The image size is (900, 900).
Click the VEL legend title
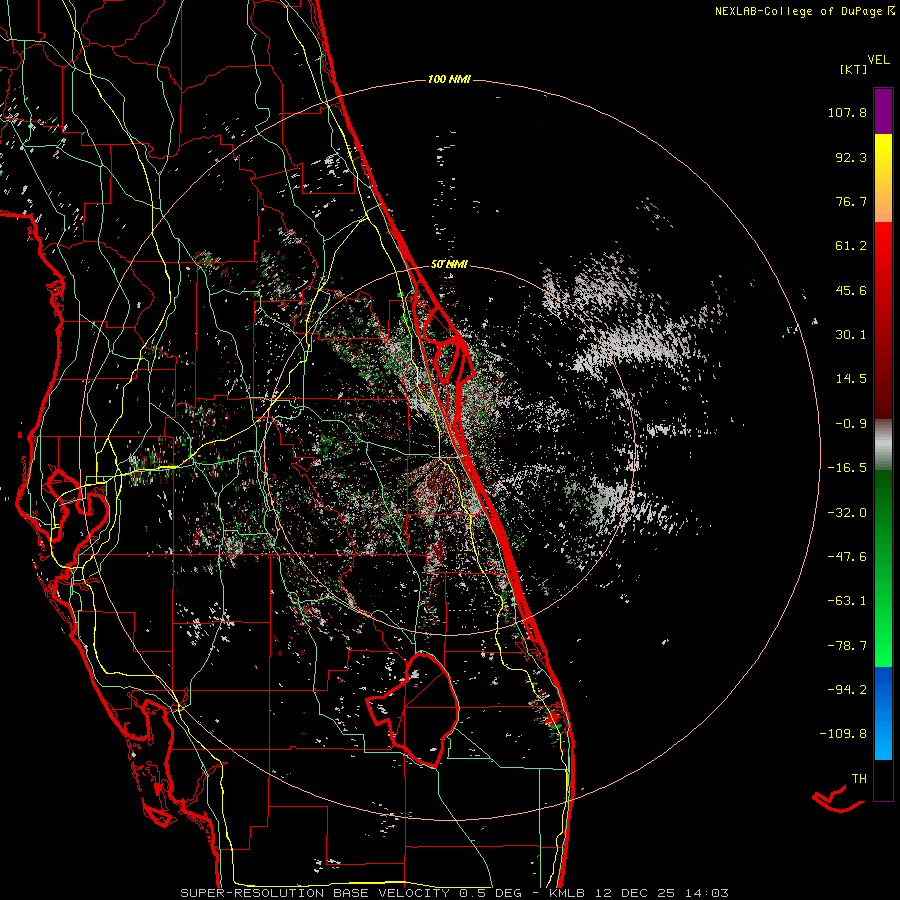[x=878, y=60]
